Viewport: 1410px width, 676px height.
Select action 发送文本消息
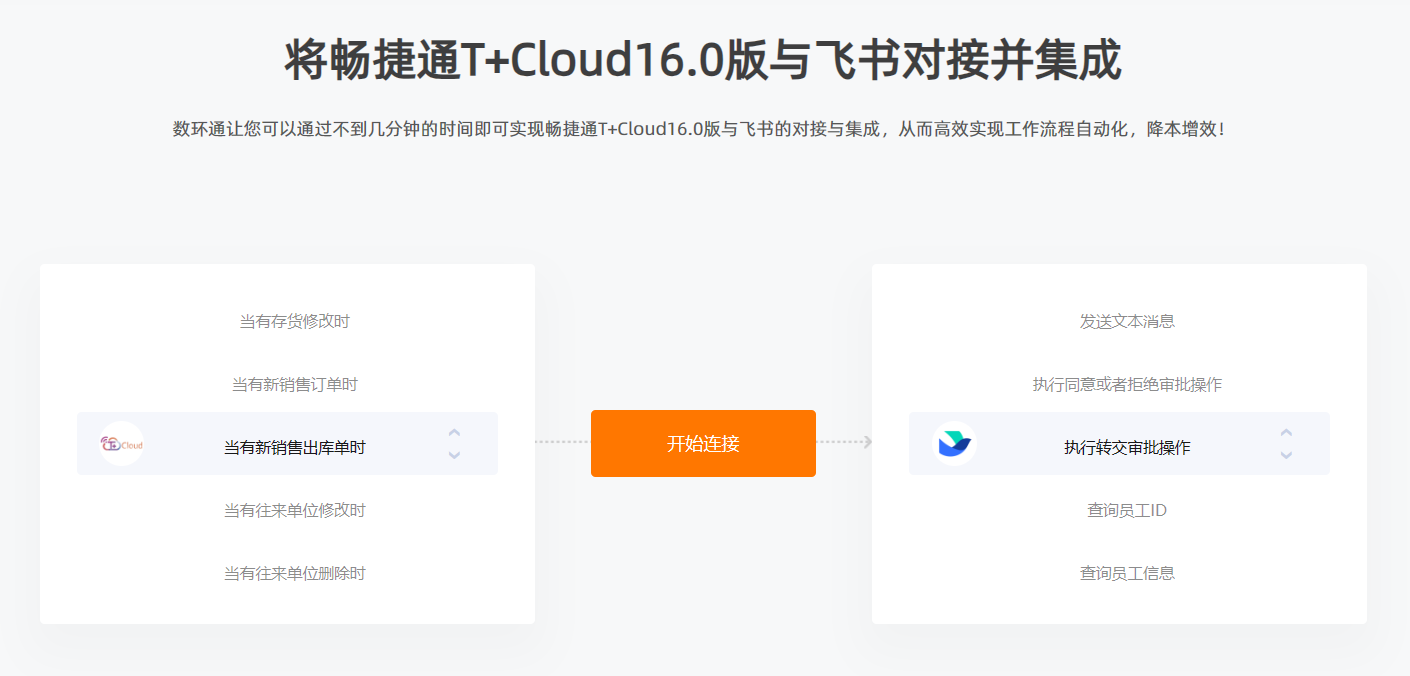coord(1127,321)
